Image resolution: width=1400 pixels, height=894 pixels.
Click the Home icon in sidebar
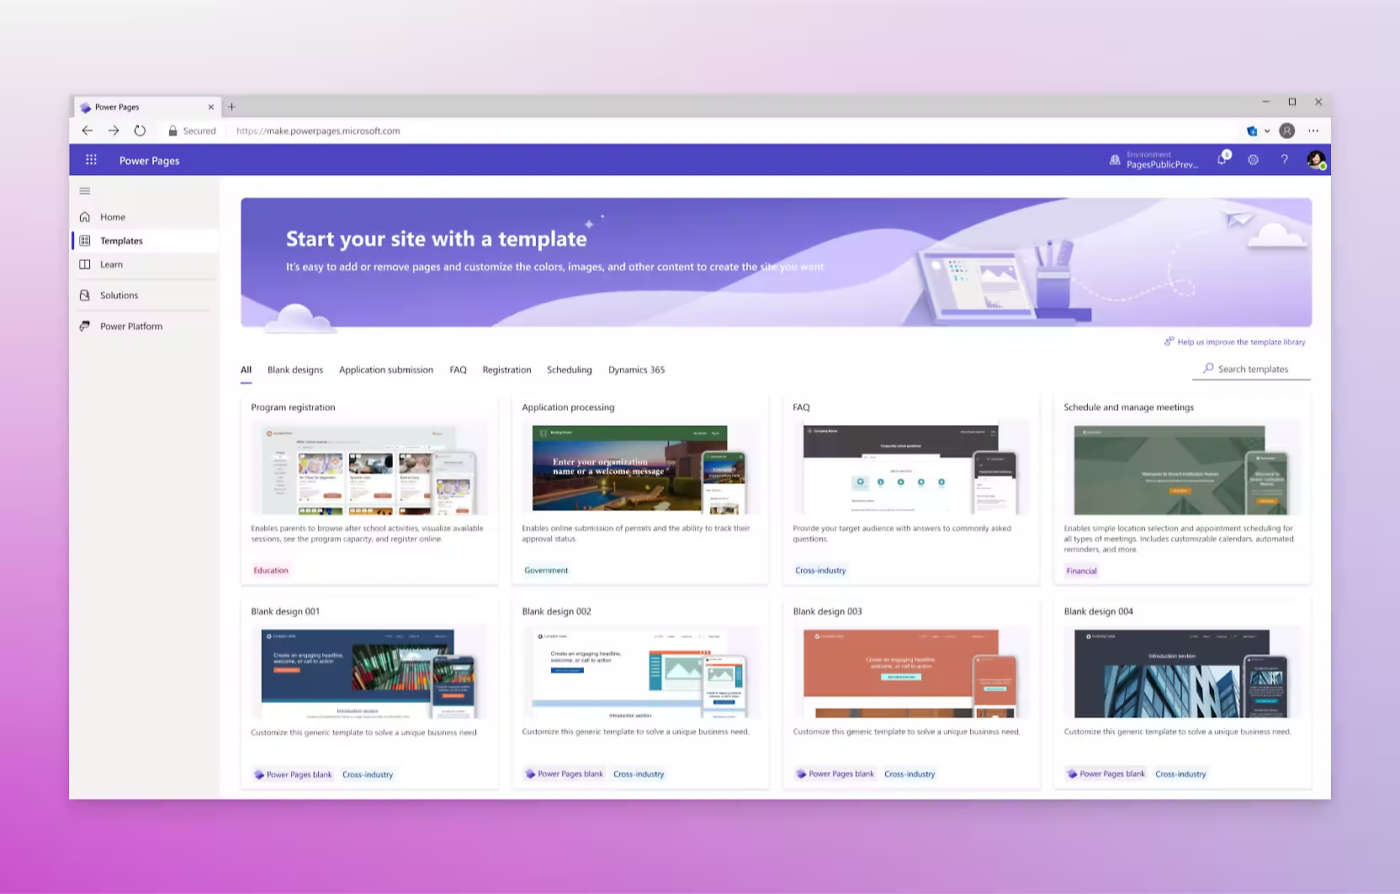85,217
